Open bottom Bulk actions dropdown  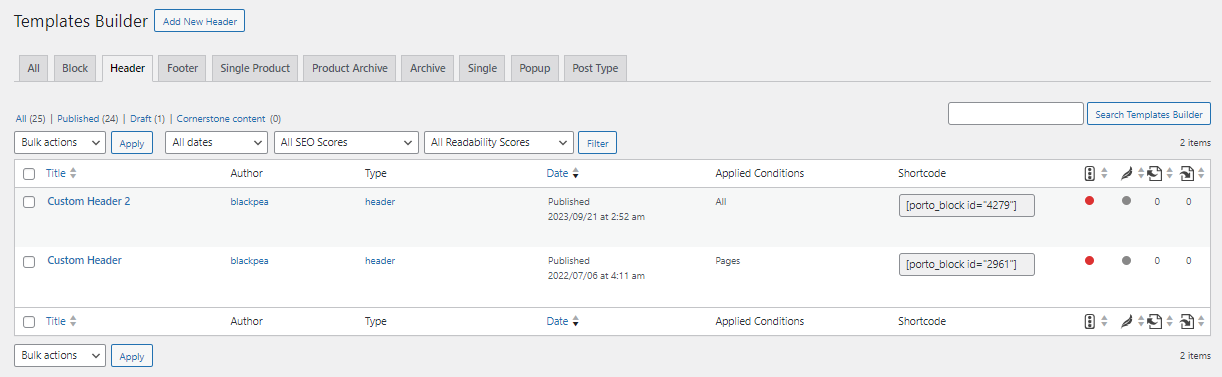coord(60,355)
